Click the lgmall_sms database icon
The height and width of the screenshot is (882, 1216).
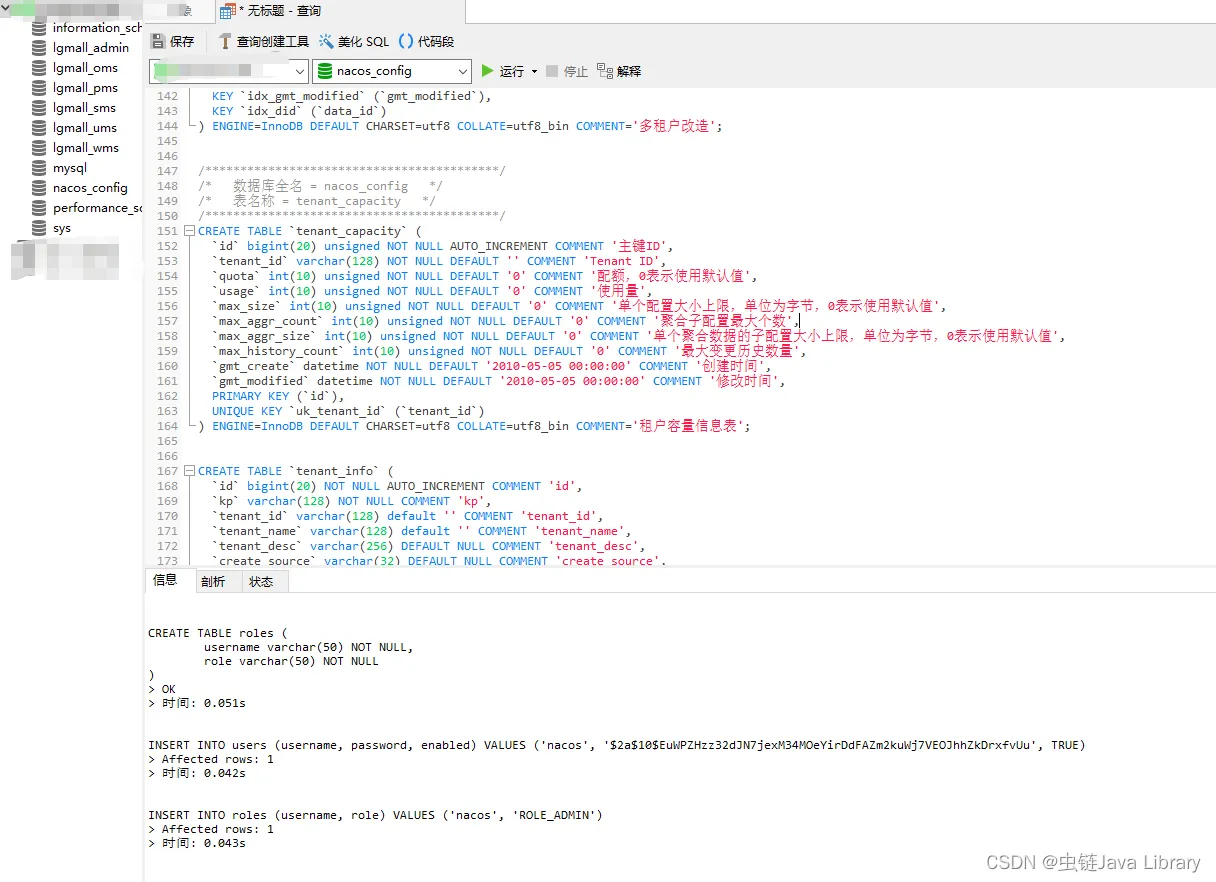click(38, 108)
